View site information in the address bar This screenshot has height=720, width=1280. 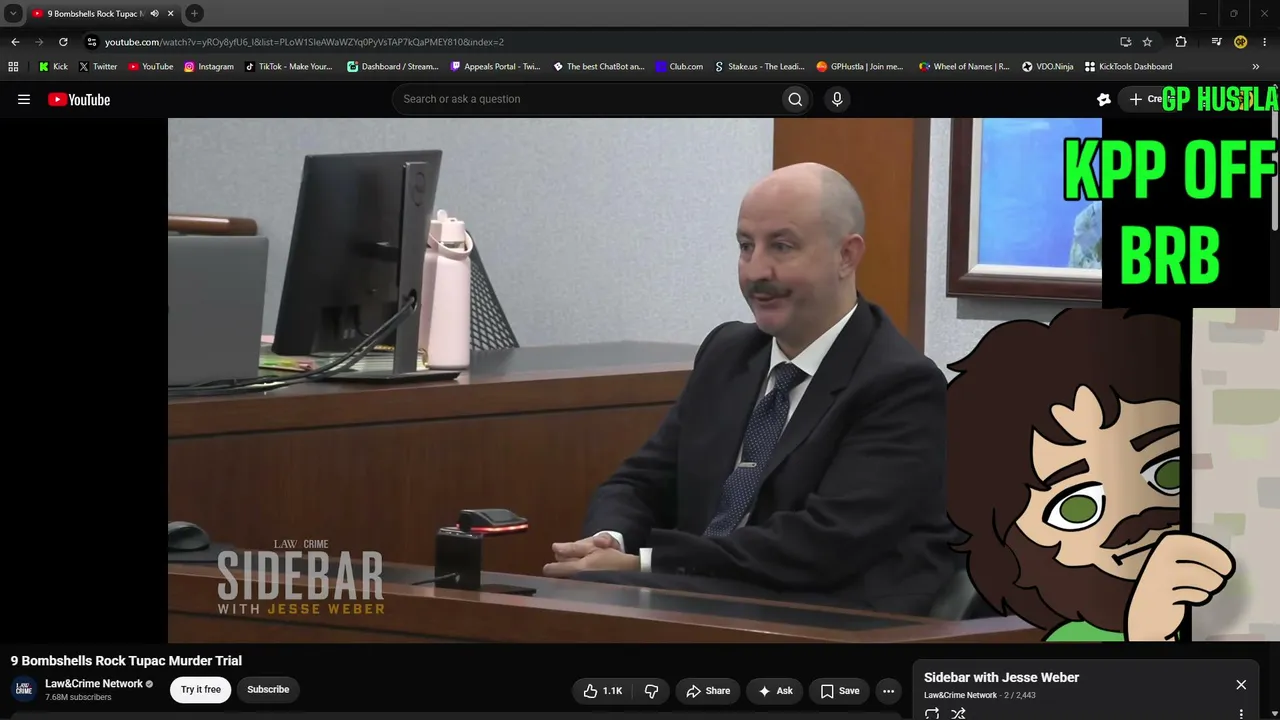point(92,42)
